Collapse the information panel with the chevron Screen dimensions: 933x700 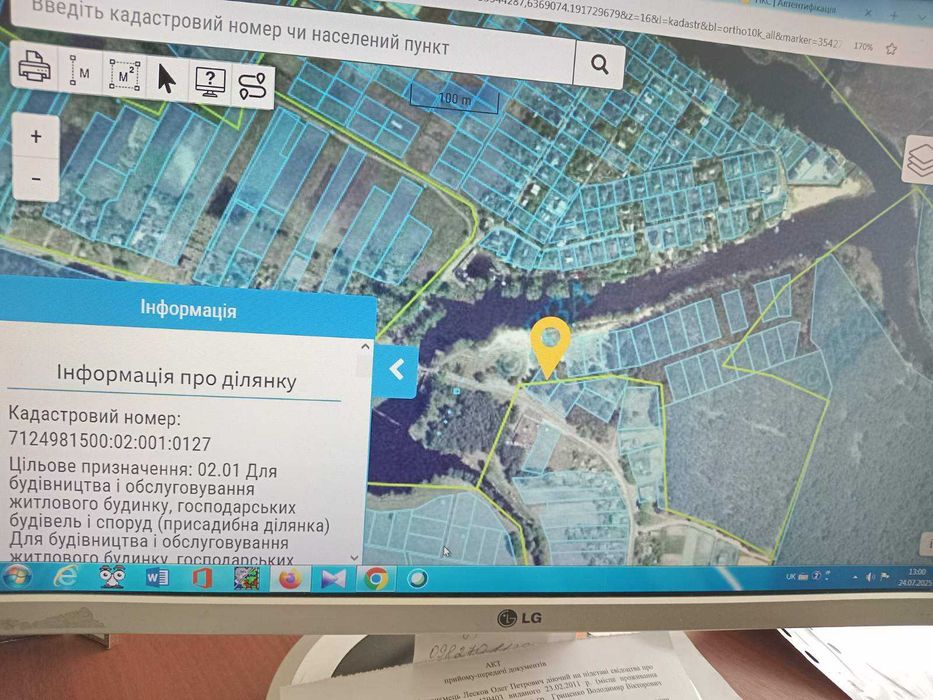(x=396, y=370)
